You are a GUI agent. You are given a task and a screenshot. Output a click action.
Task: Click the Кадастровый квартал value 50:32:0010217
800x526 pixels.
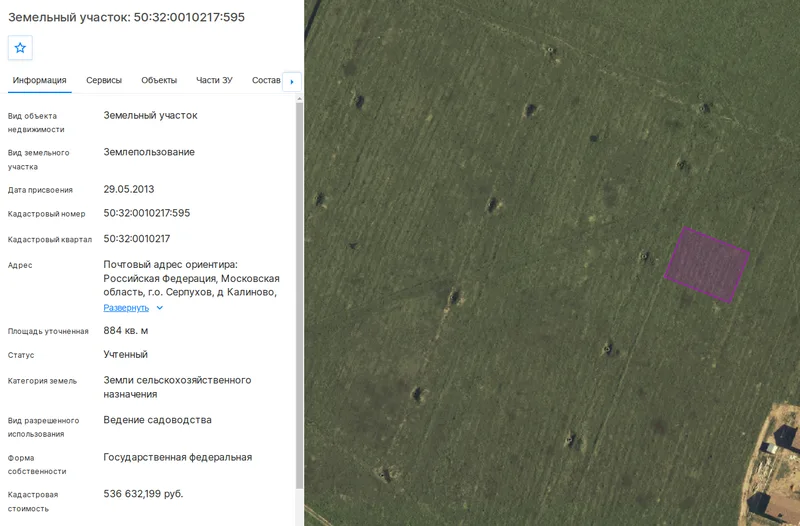tap(137, 238)
